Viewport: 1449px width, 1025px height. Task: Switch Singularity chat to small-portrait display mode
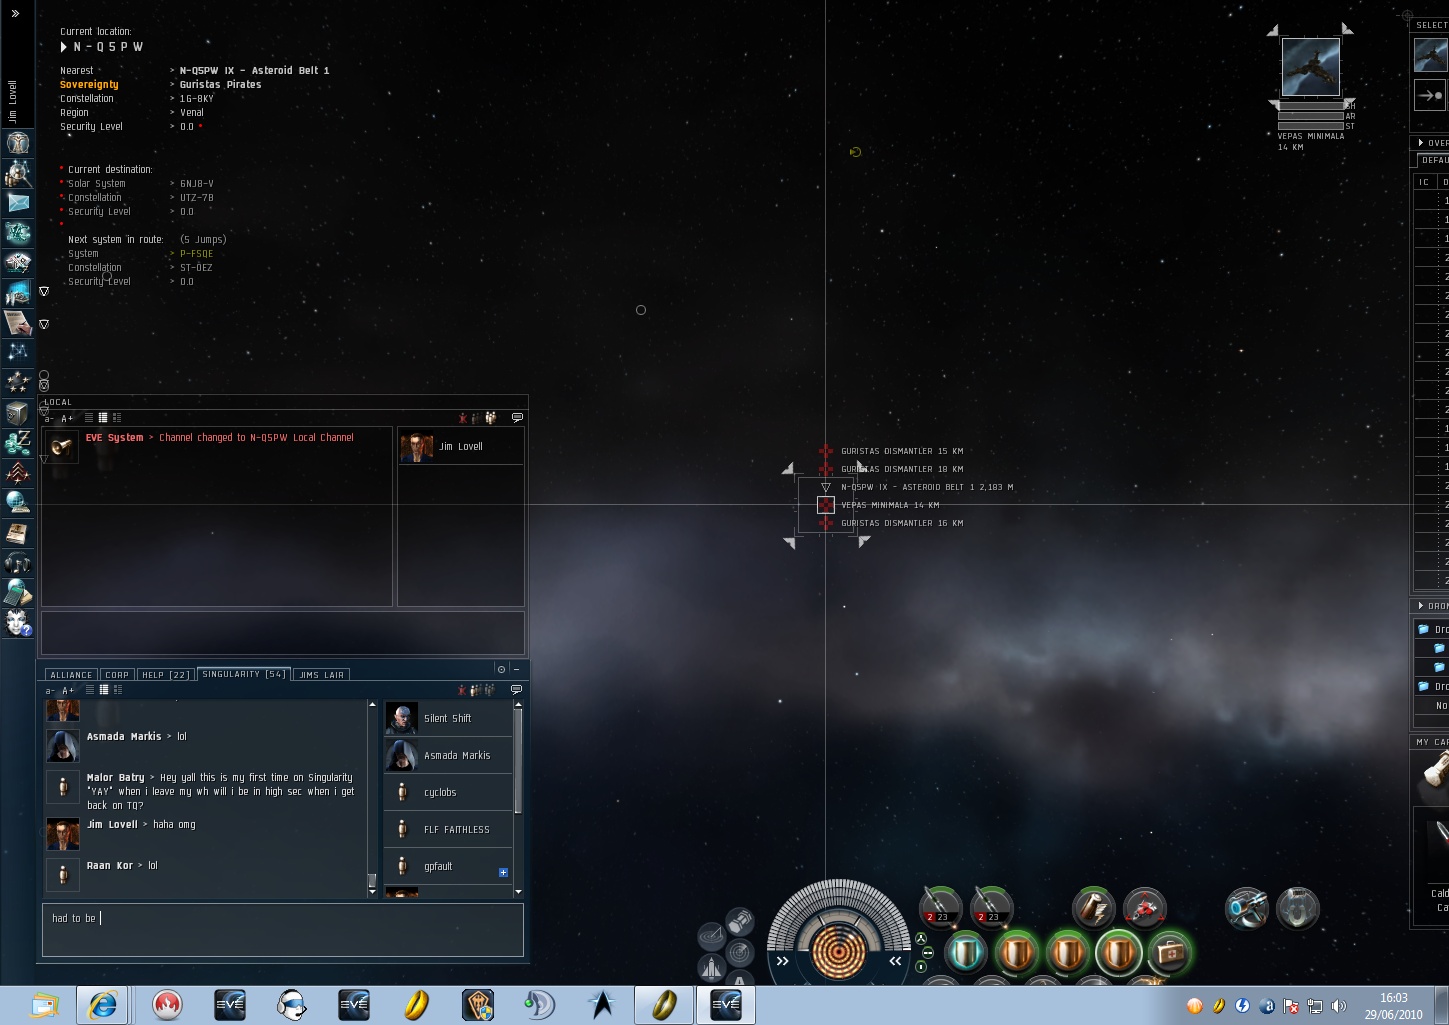click(x=103, y=690)
